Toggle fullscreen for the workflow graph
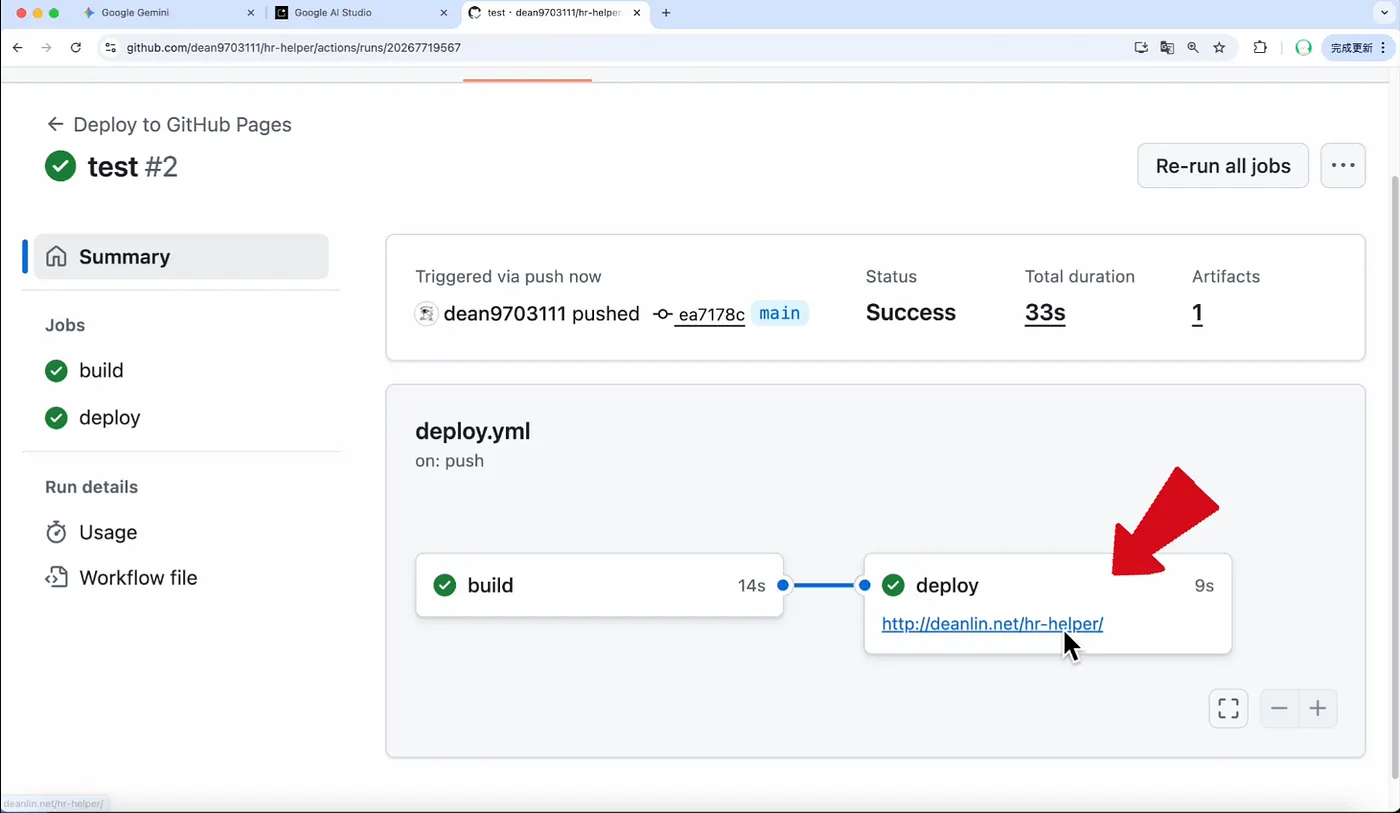Viewport: 1400px width, 813px height. (x=1228, y=709)
